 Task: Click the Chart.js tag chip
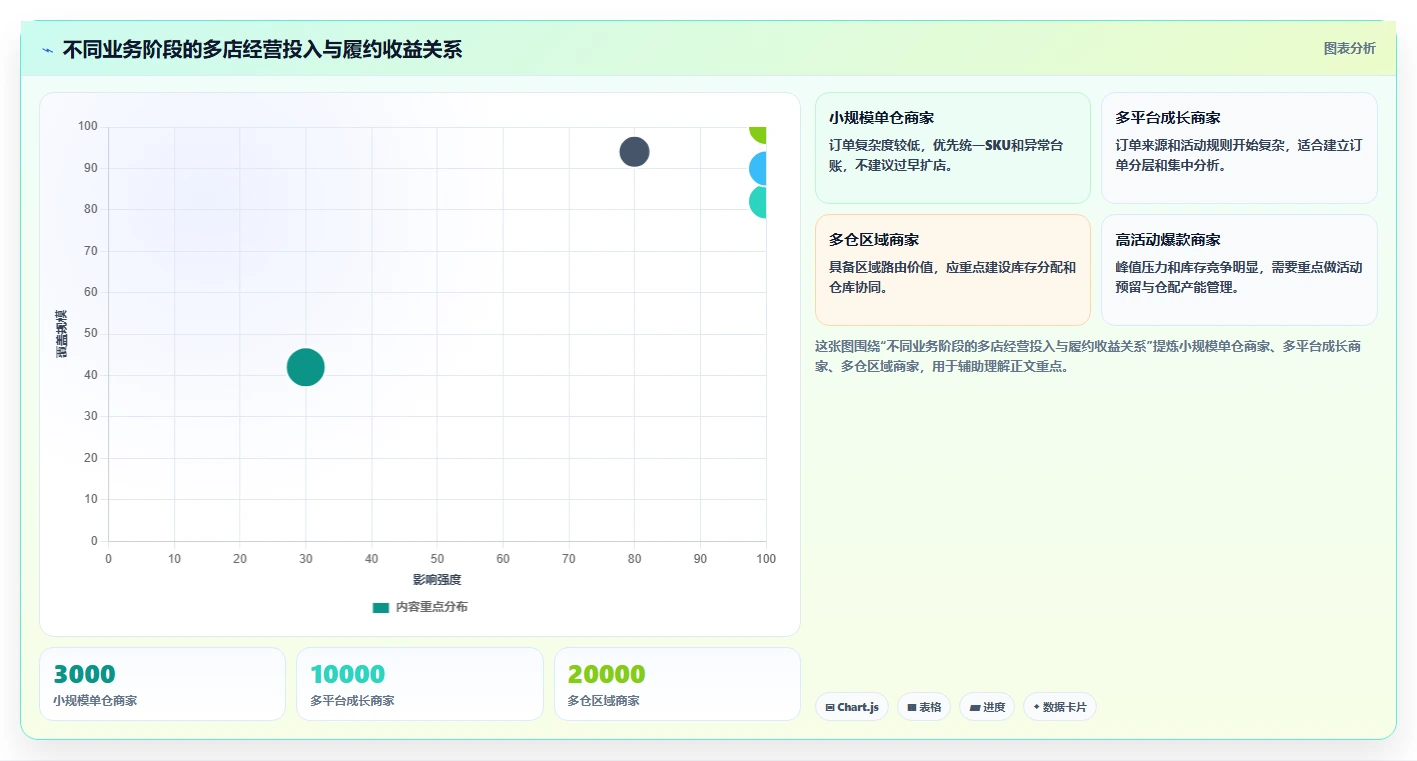[x=852, y=707]
